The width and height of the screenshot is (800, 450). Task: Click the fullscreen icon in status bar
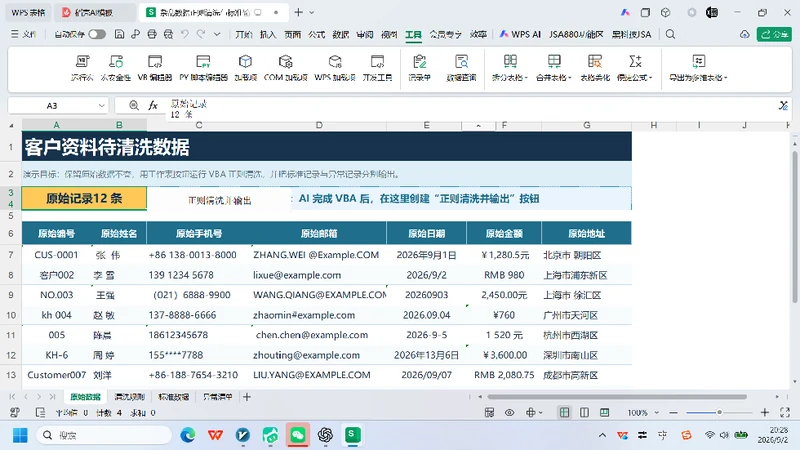[785, 412]
